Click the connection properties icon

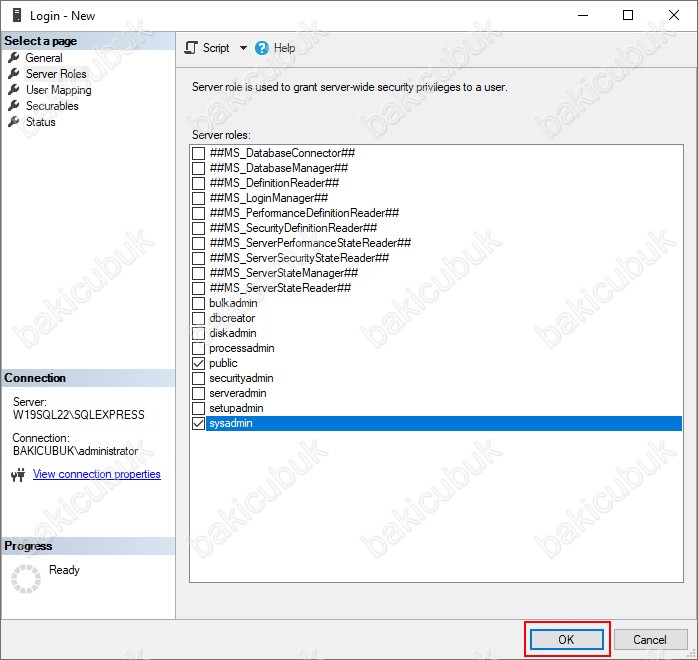(x=18, y=475)
